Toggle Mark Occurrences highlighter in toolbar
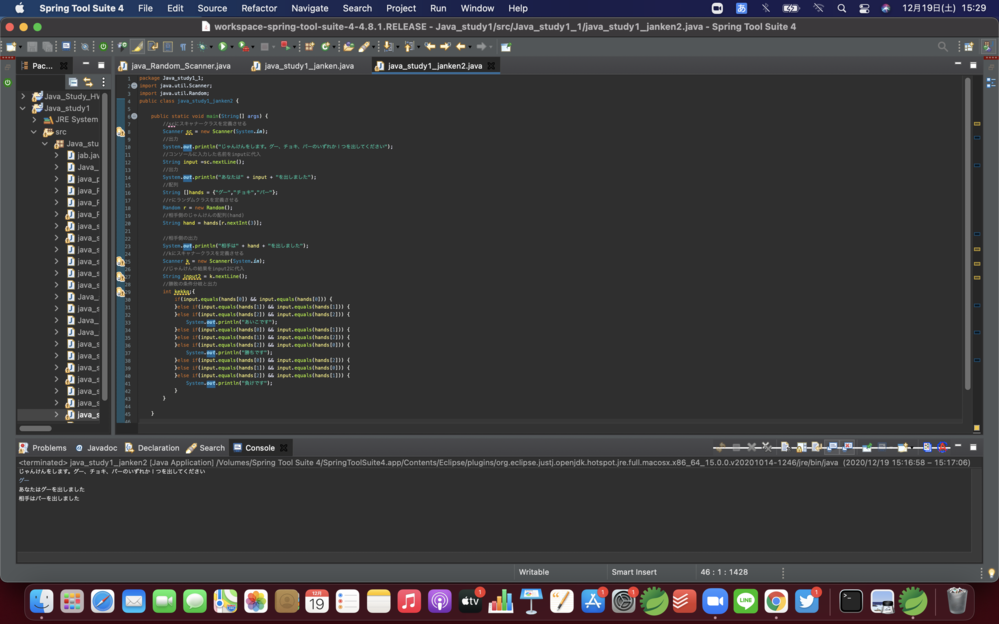This screenshot has height=624, width=999. (138, 47)
